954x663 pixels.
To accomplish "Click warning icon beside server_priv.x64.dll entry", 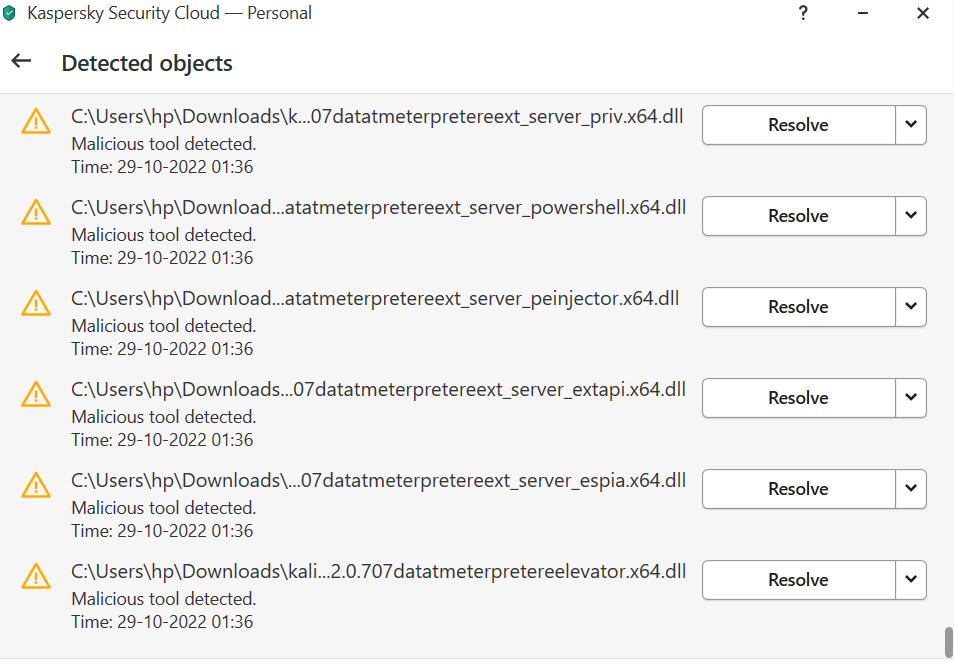I will click(x=36, y=123).
